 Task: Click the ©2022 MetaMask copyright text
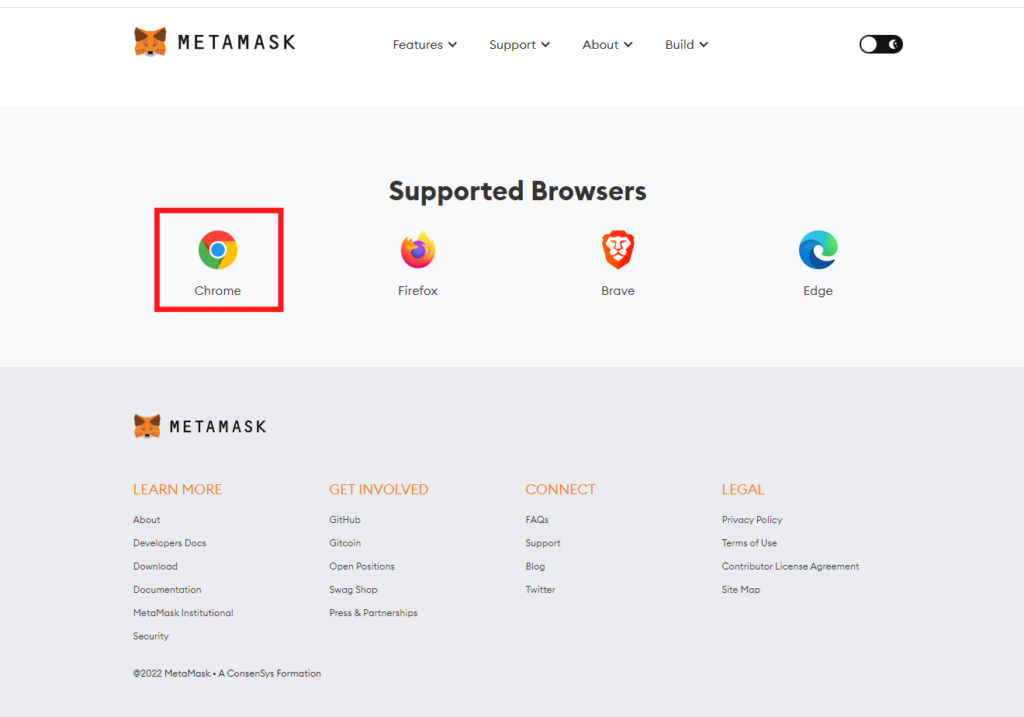[227, 673]
